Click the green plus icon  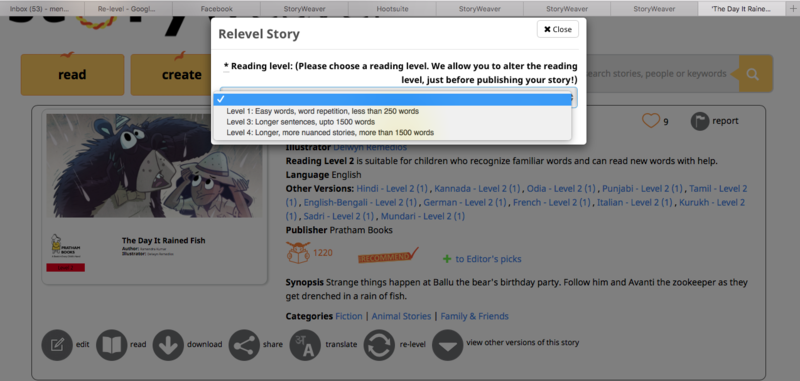[x=447, y=259]
